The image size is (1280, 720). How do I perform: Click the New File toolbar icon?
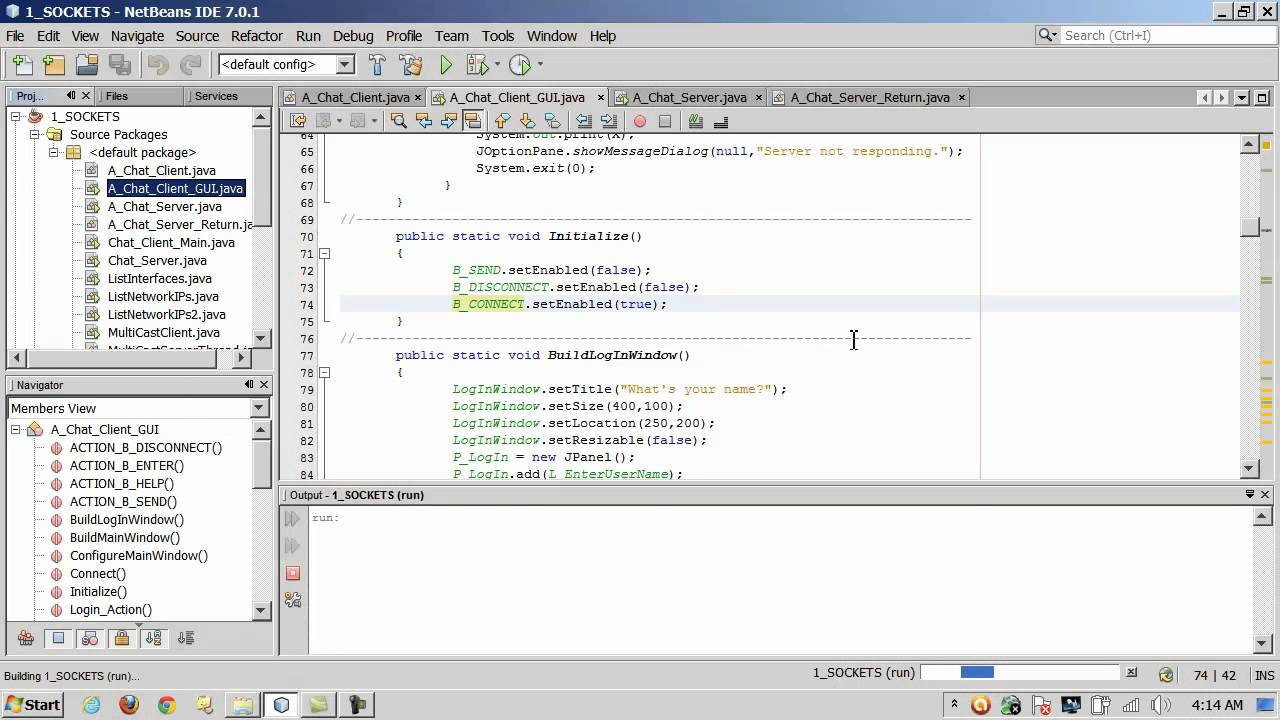pyautogui.click(x=22, y=65)
